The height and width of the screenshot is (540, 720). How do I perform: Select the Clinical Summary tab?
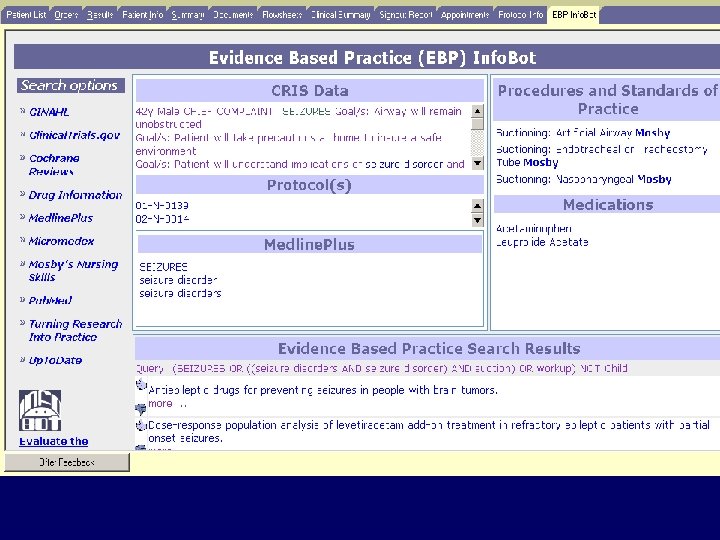[x=340, y=15]
